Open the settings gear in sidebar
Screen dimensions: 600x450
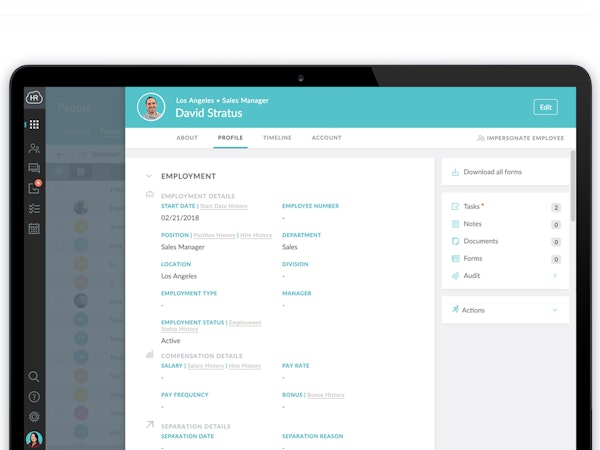point(34,416)
